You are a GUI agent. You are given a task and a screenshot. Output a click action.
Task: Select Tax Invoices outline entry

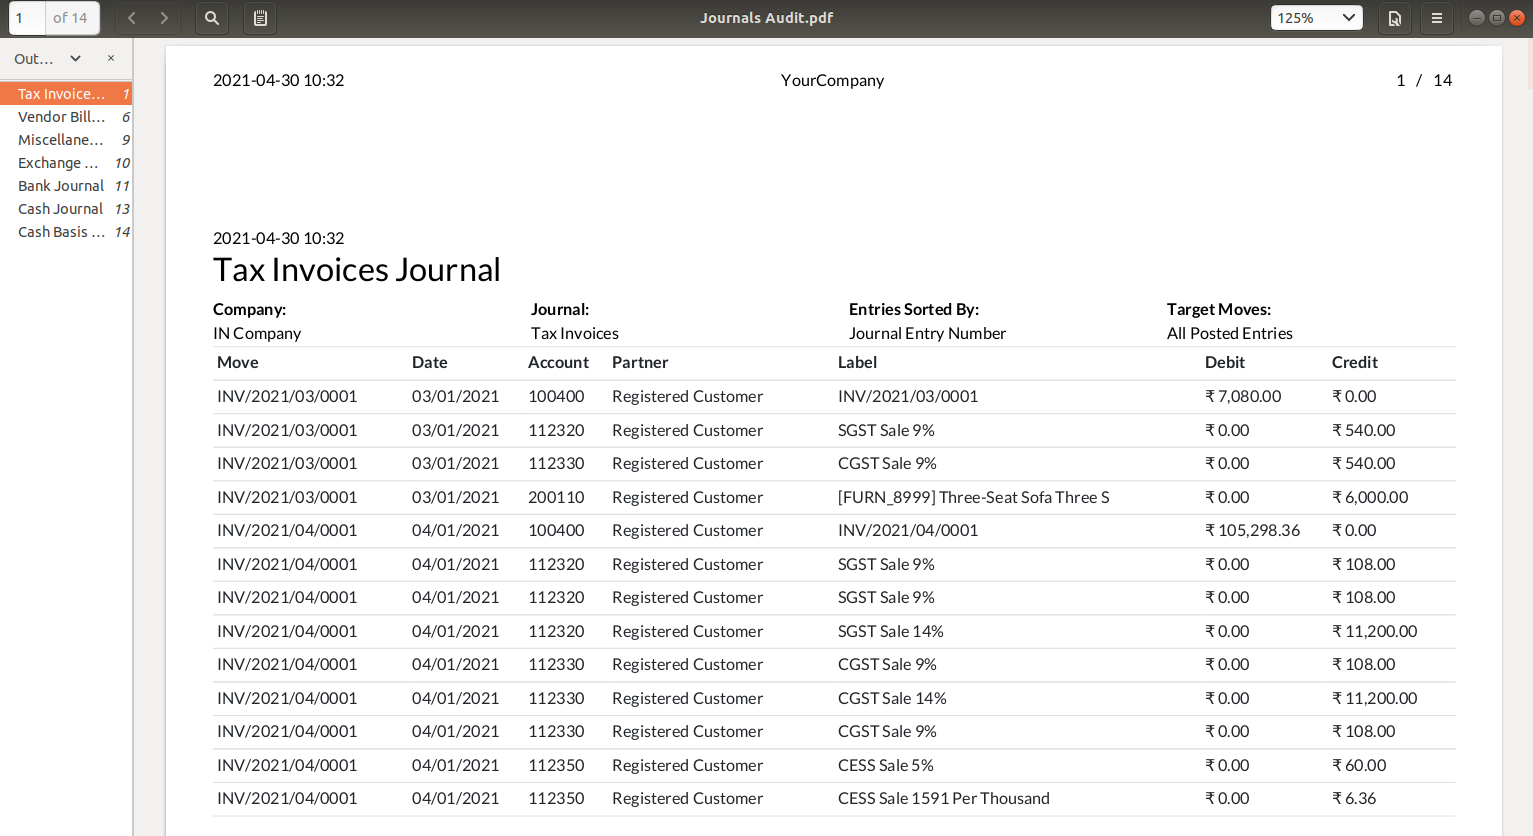[x=61, y=94]
